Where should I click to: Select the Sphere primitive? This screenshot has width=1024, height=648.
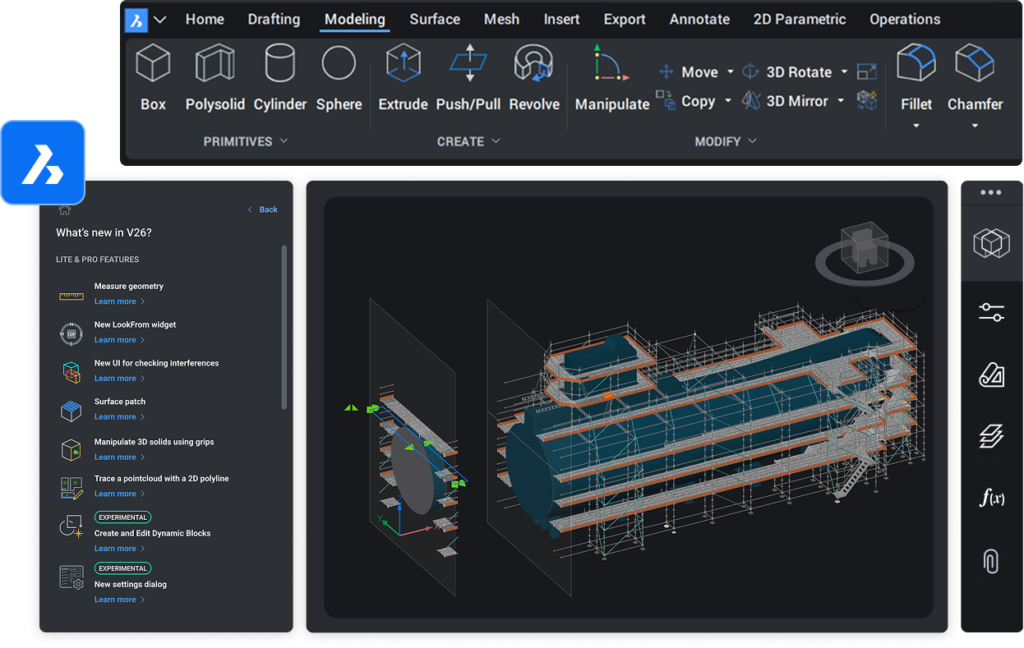click(338, 77)
